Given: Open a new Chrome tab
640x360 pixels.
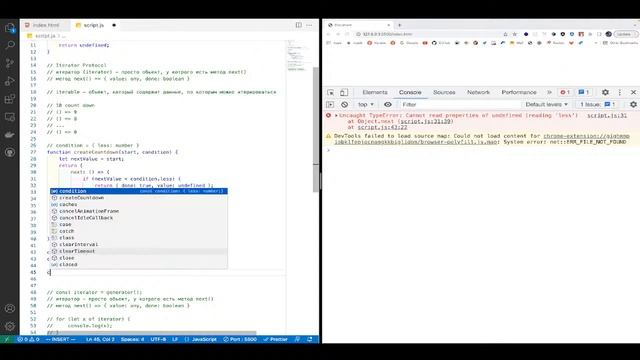Looking at the screenshot, I should click(400, 25).
